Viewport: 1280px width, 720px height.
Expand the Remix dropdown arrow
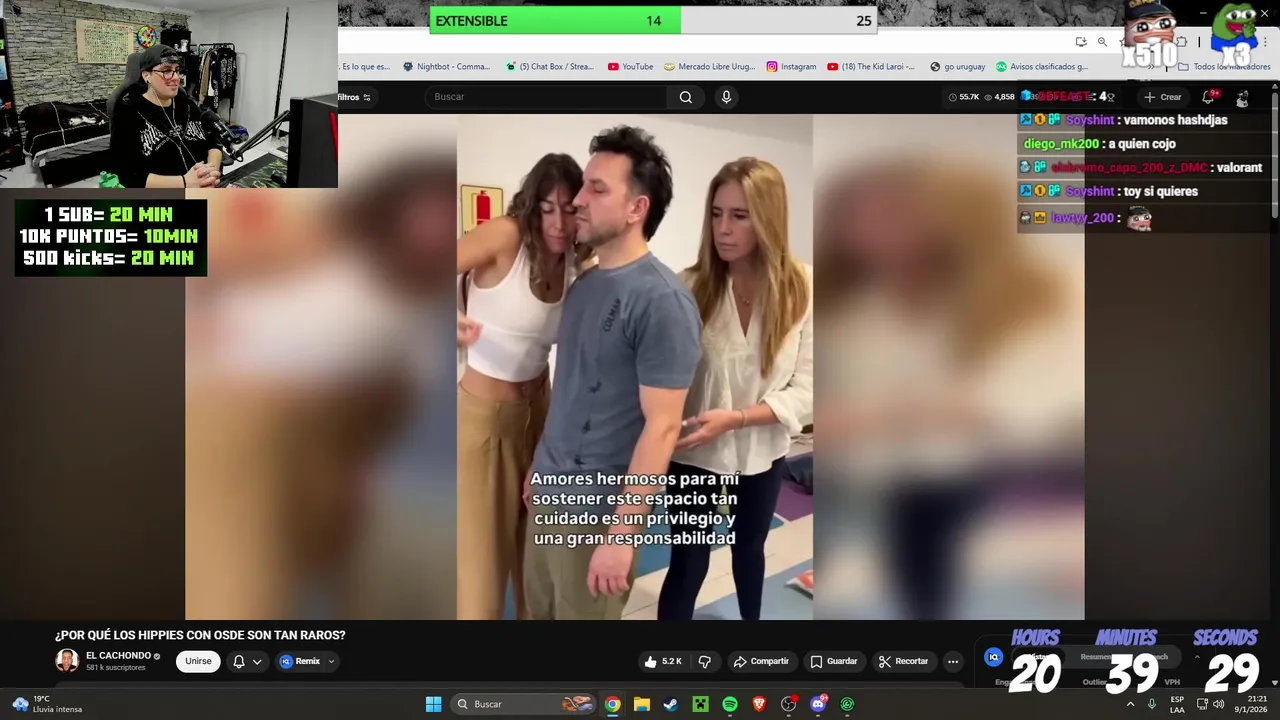(x=331, y=661)
